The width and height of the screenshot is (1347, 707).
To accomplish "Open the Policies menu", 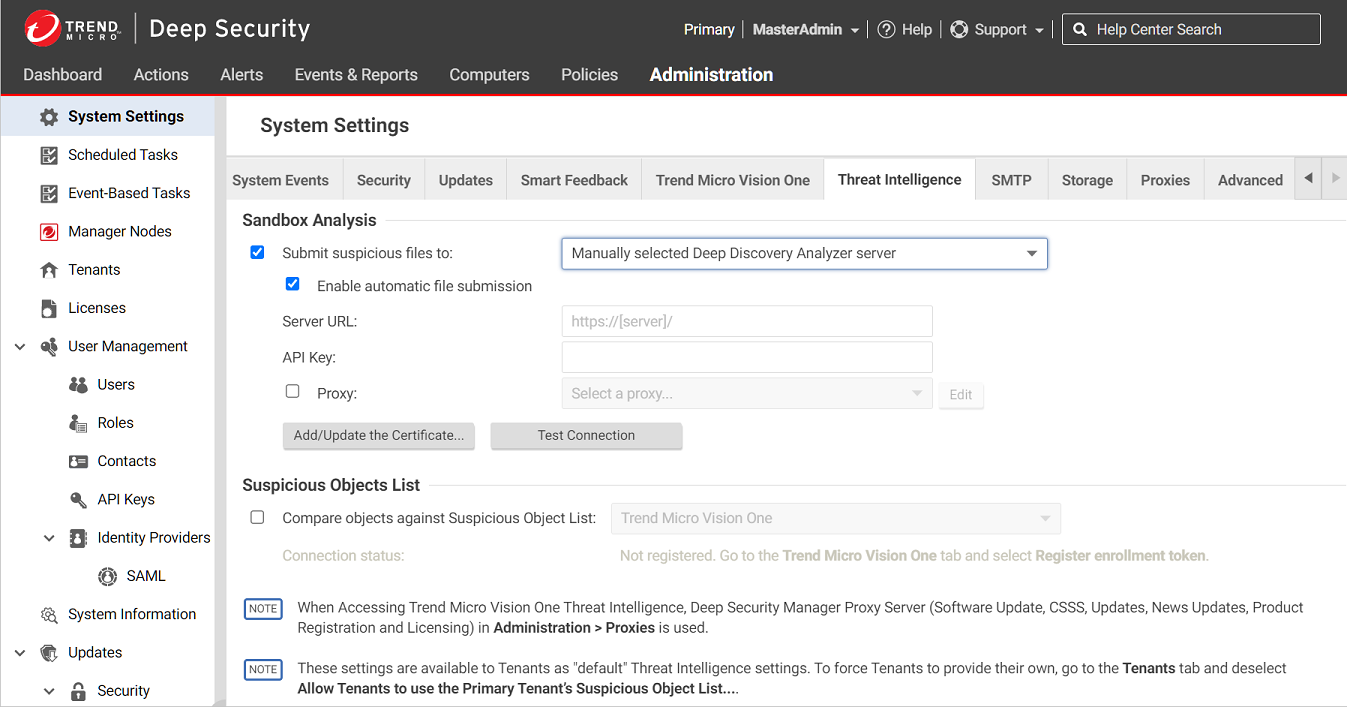I will pyautogui.click(x=589, y=75).
